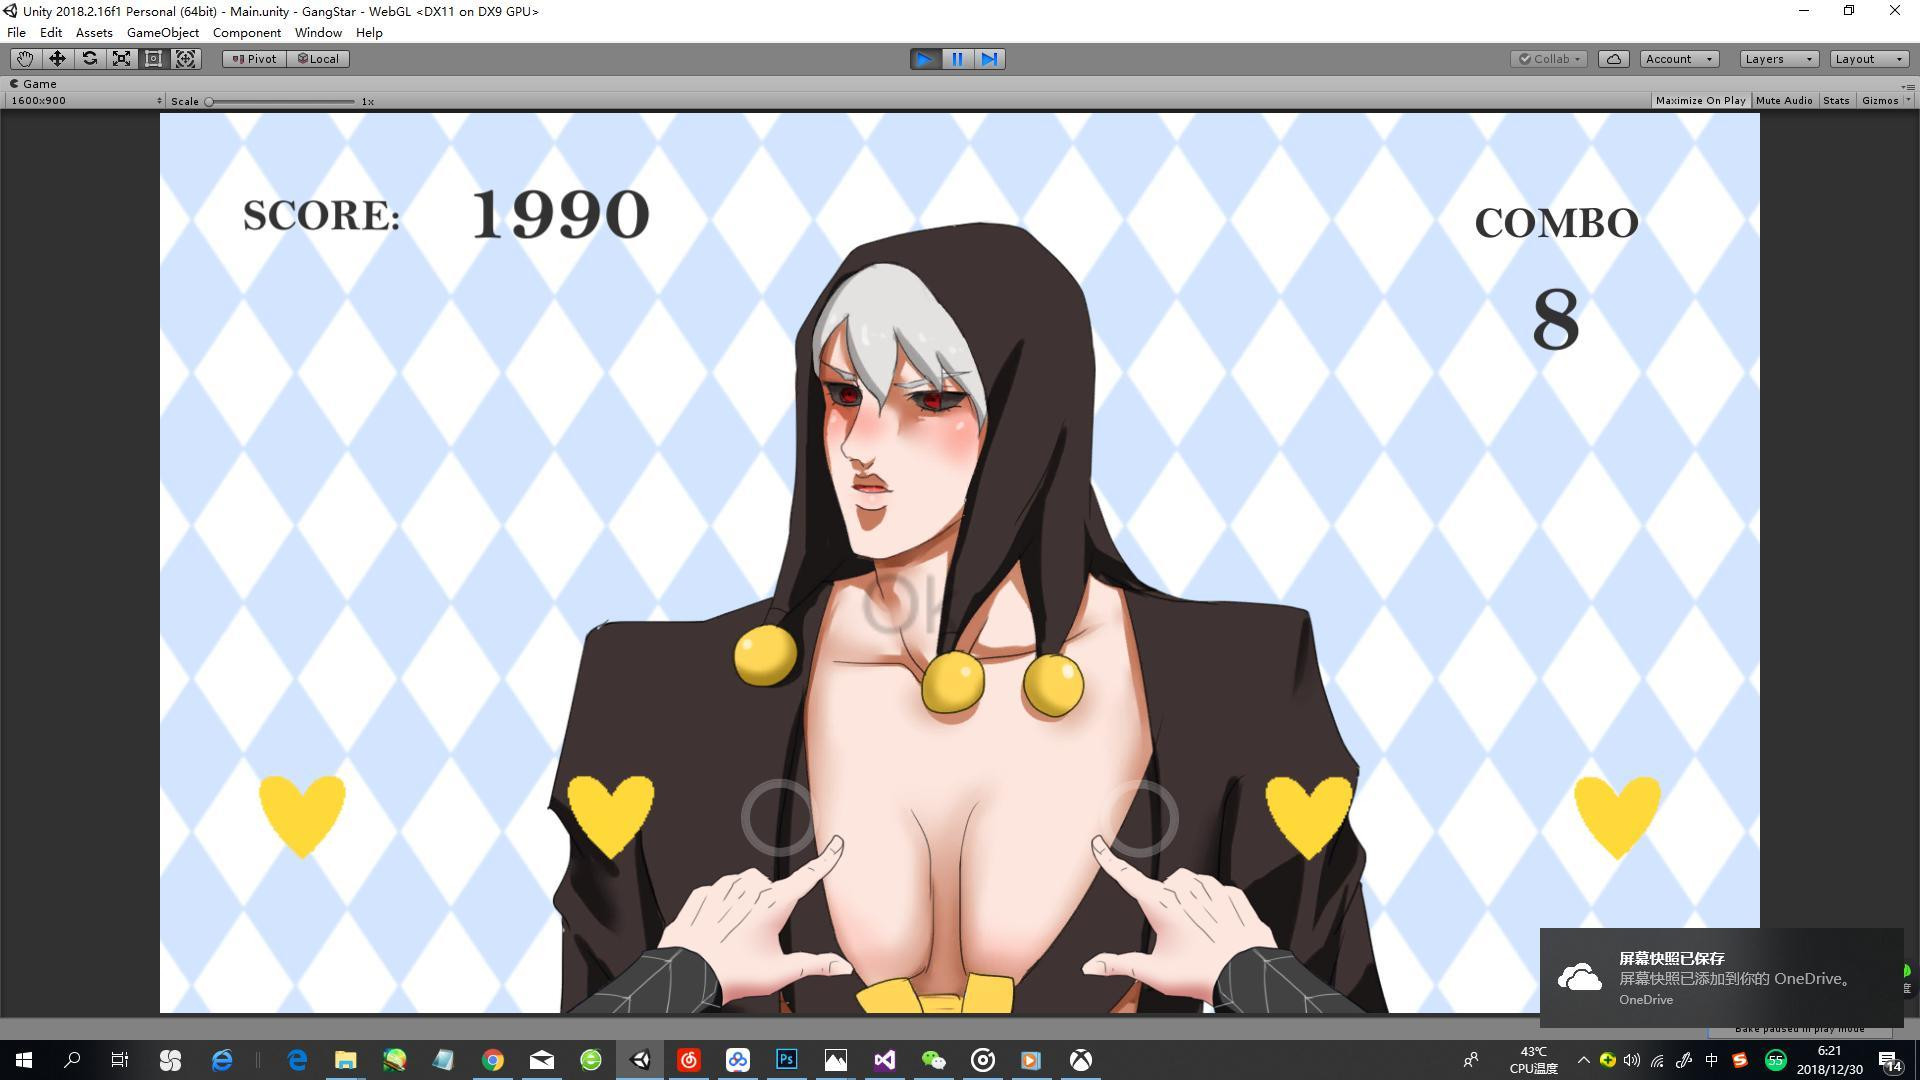Step forward one frame

[989, 59]
